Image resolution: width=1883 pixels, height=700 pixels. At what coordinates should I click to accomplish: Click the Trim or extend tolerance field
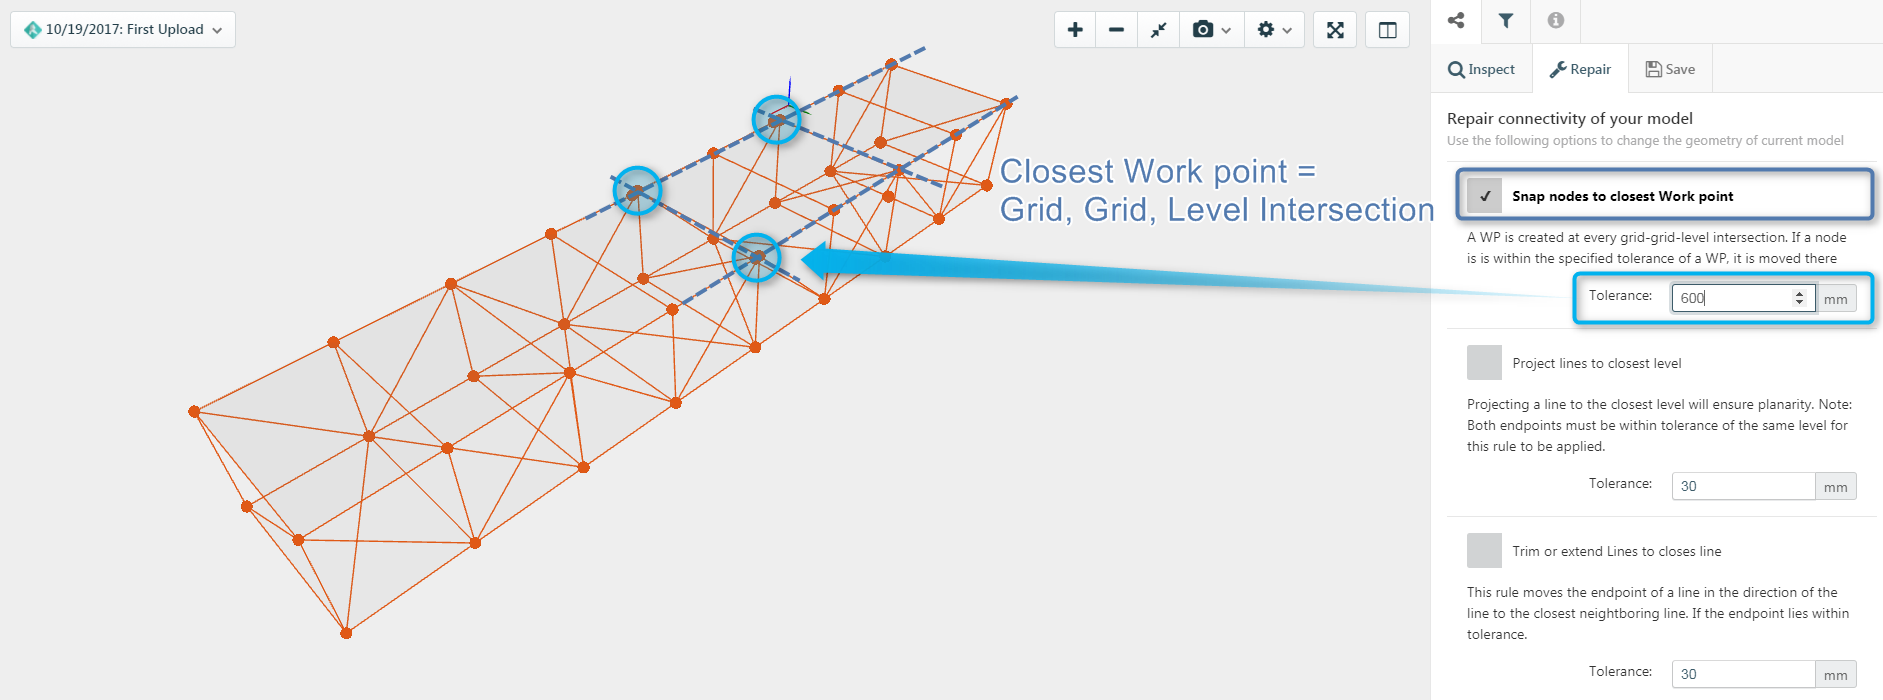pyautogui.click(x=1743, y=674)
